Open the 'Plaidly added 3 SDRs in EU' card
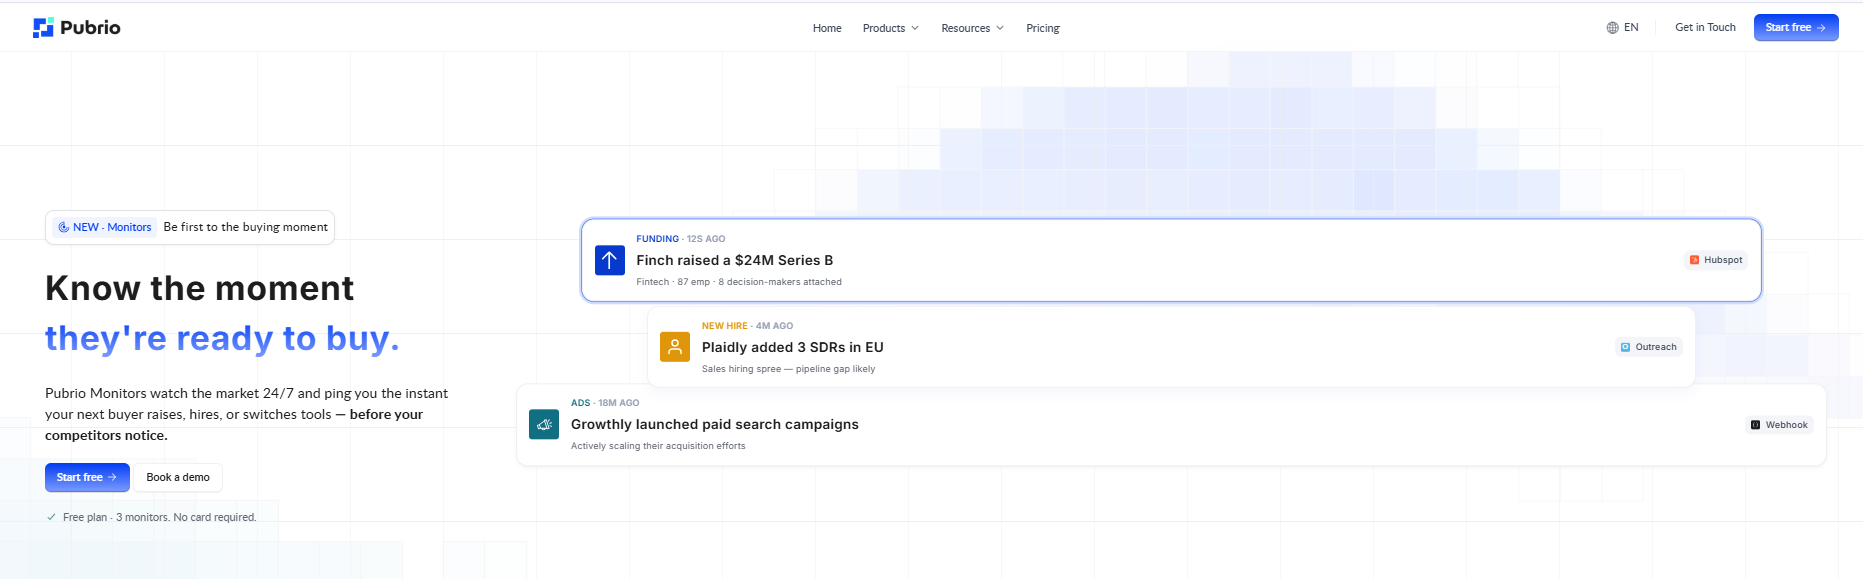Image resolution: width=1863 pixels, height=579 pixels. 1171,347
